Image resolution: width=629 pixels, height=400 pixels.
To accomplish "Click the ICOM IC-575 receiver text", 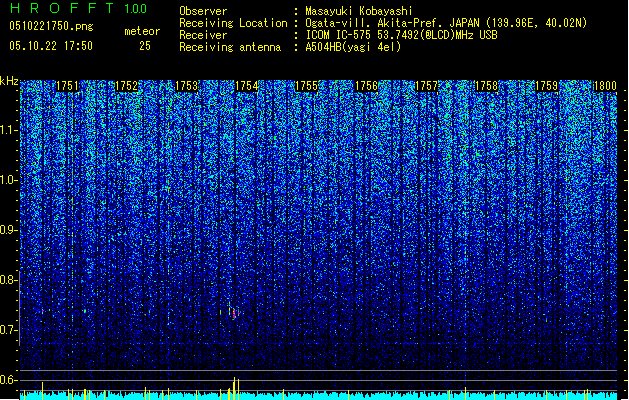I will click(401, 35).
